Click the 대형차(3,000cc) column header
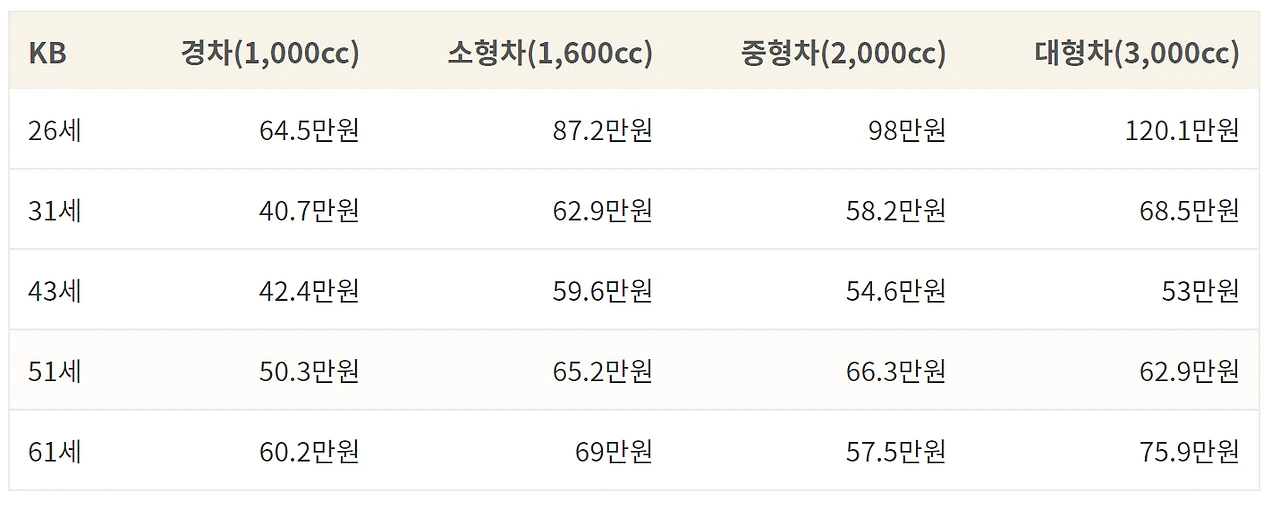This screenshot has height=508, width=1280. [x=1137, y=53]
